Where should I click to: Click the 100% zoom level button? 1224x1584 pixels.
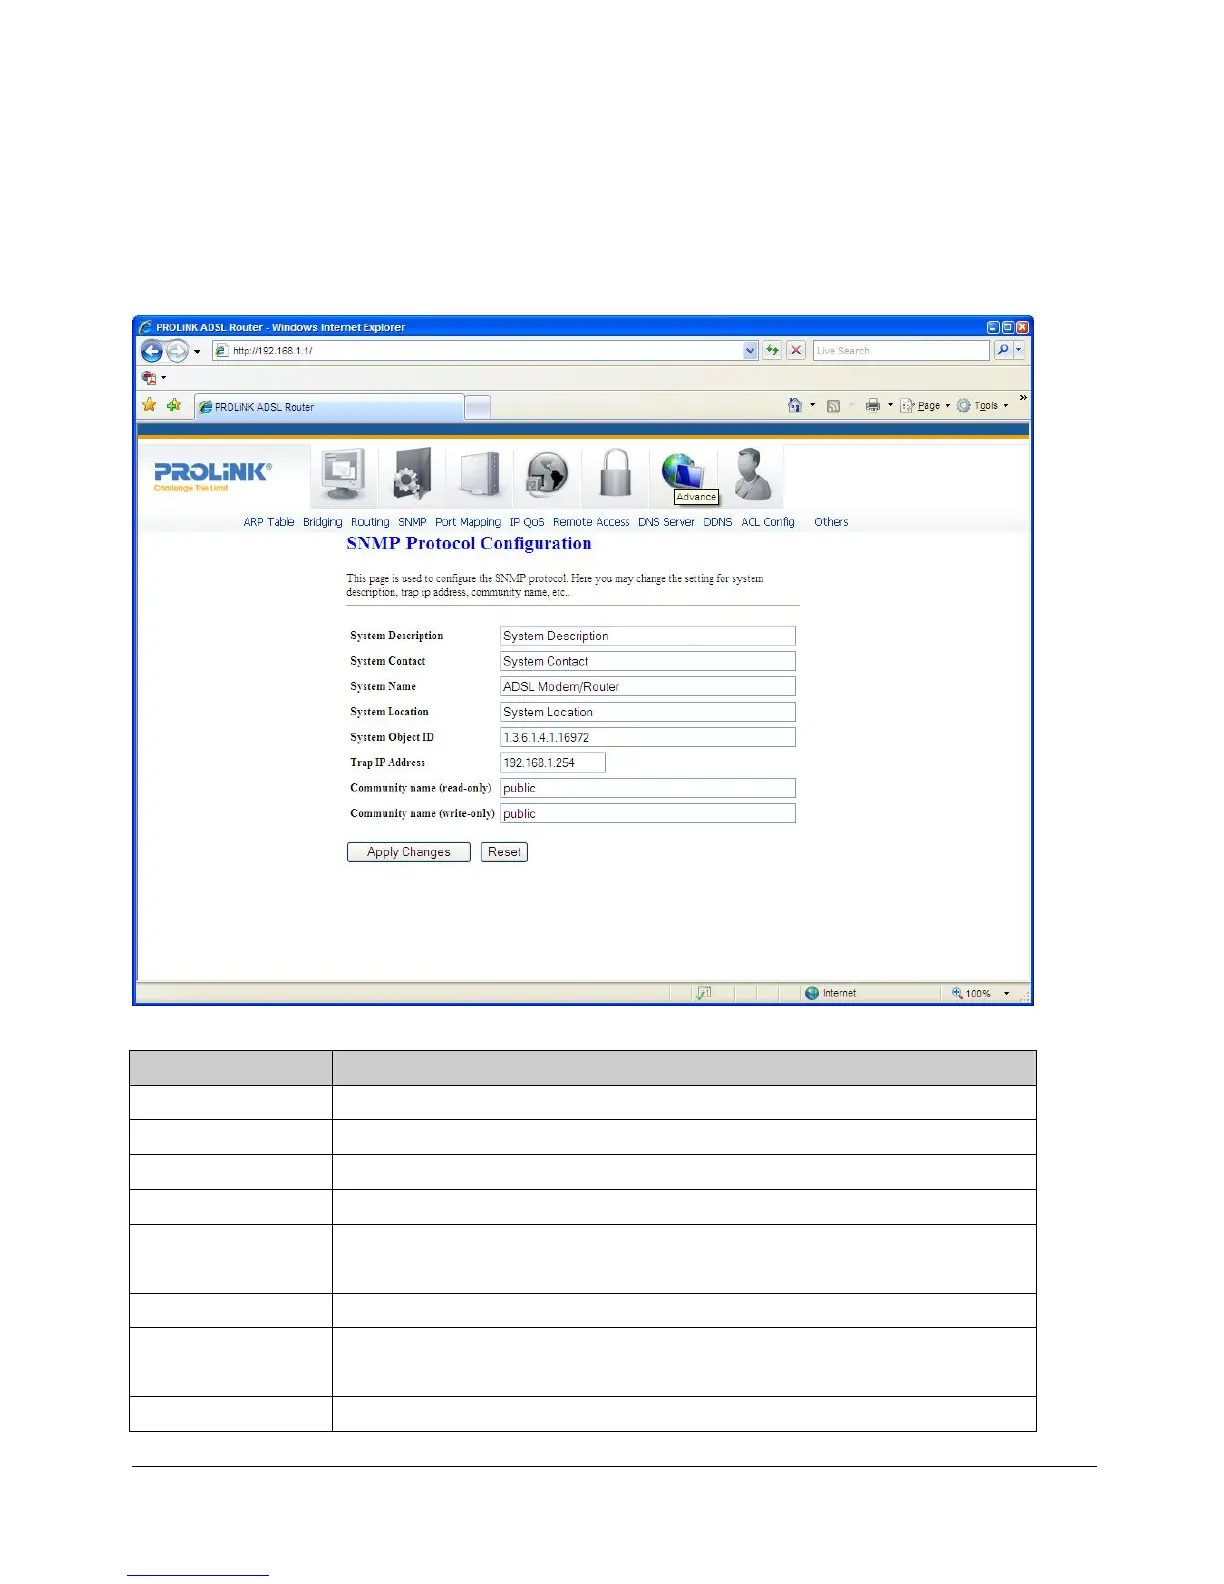click(x=972, y=993)
